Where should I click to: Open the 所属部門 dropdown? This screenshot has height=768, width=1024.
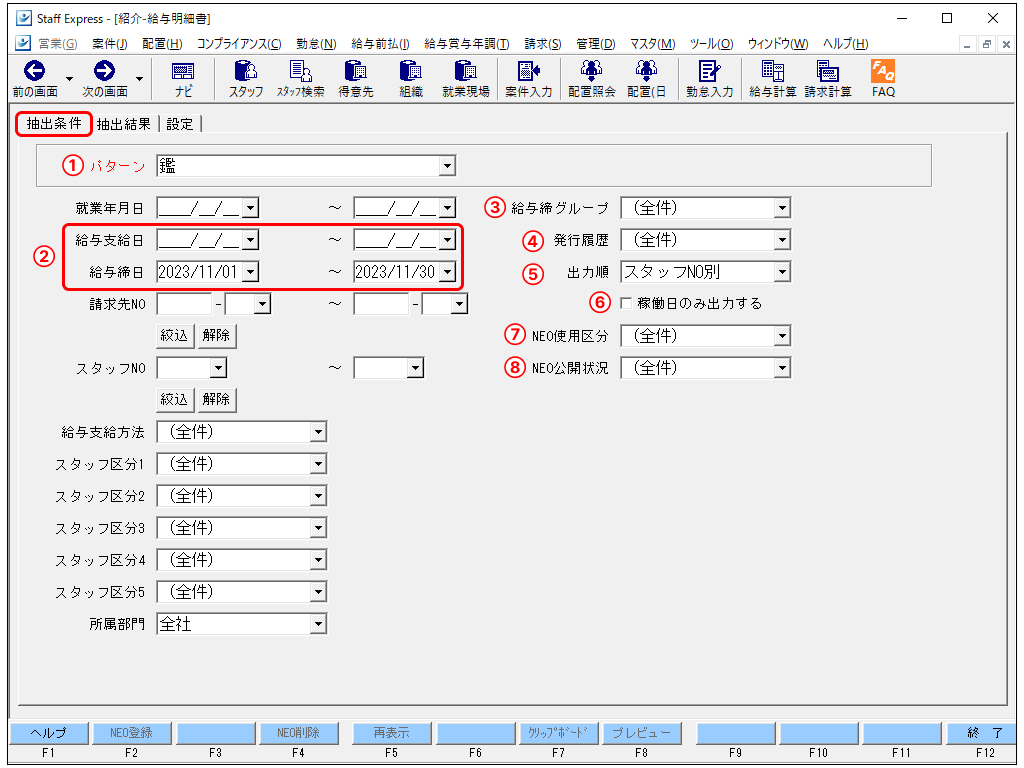pyautogui.click(x=317, y=624)
